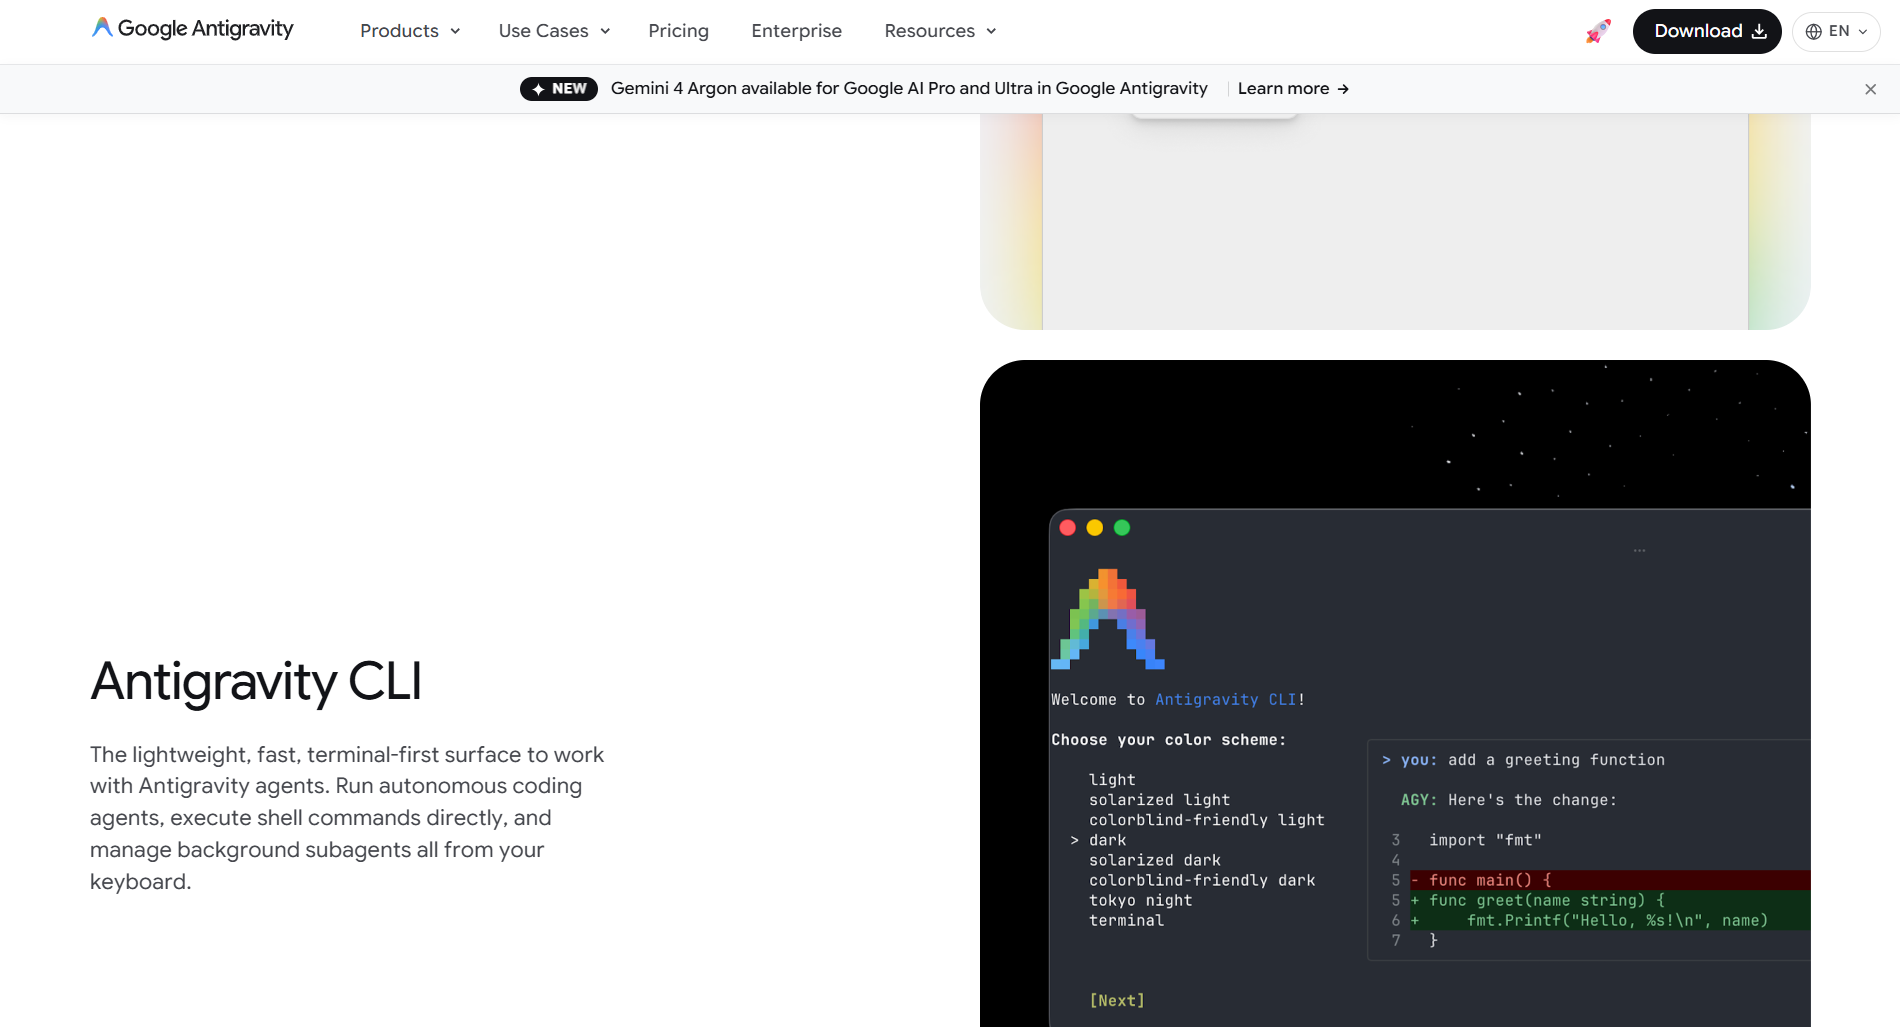
Task: Expand the Products dropdown menu
Action: point(410,31)
